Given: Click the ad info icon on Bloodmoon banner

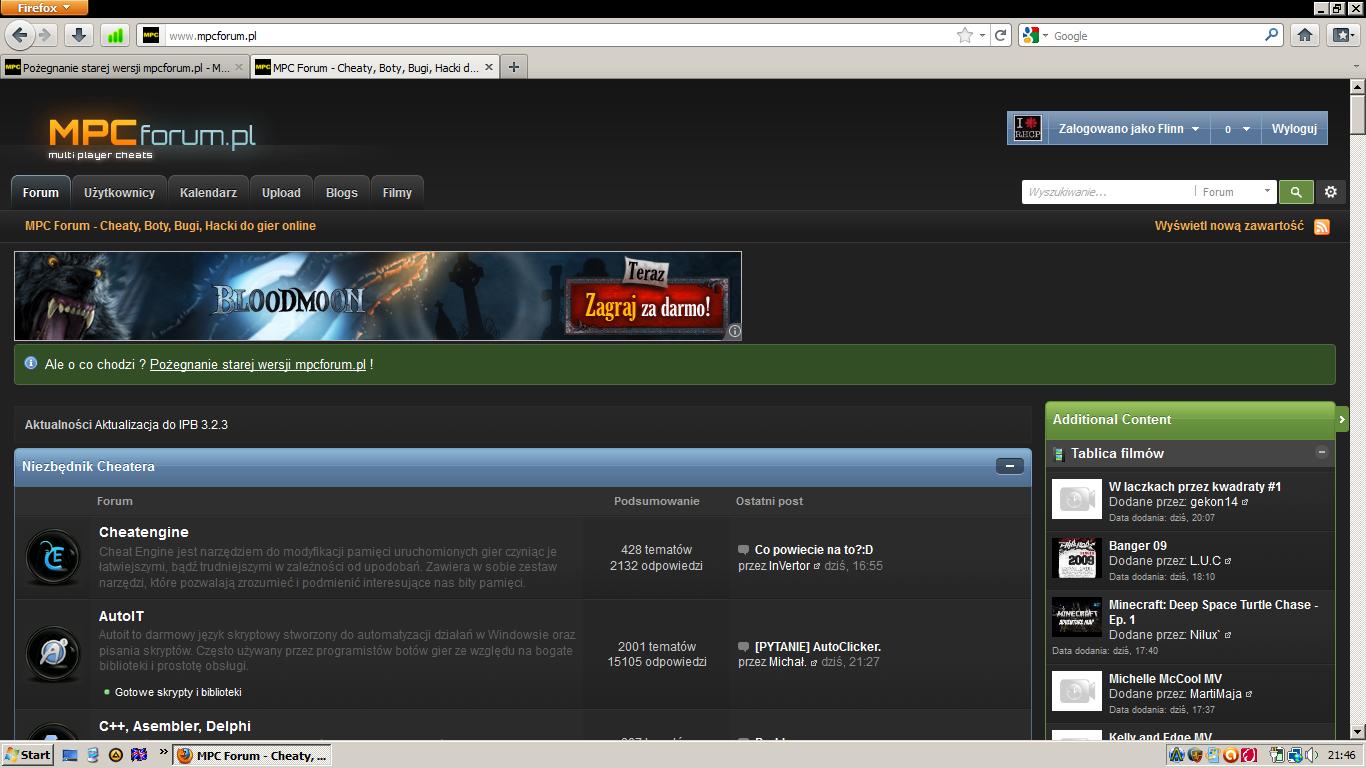Looking at the screenshot, I should coord(734,332).
